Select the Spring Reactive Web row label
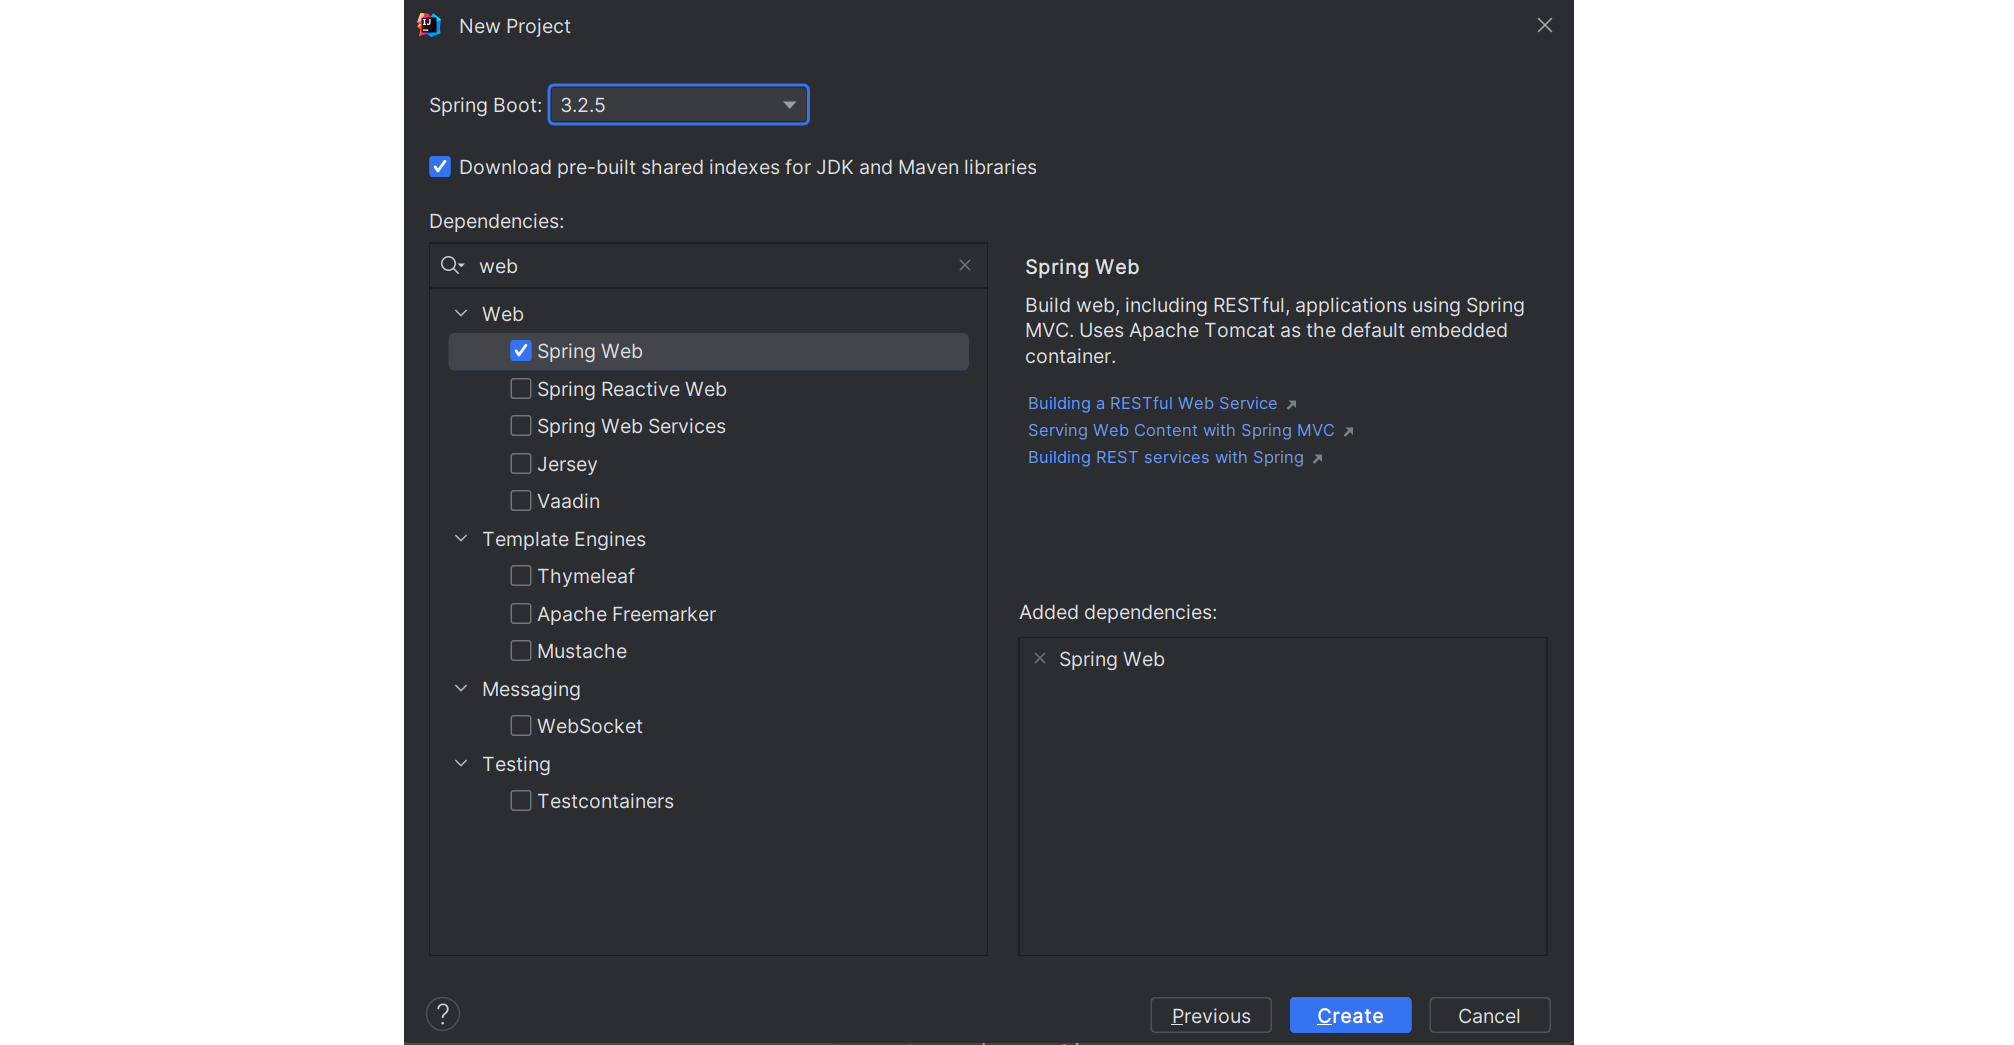The image size is (2014, 1045). pyautogui.click(x=632, y=389)
